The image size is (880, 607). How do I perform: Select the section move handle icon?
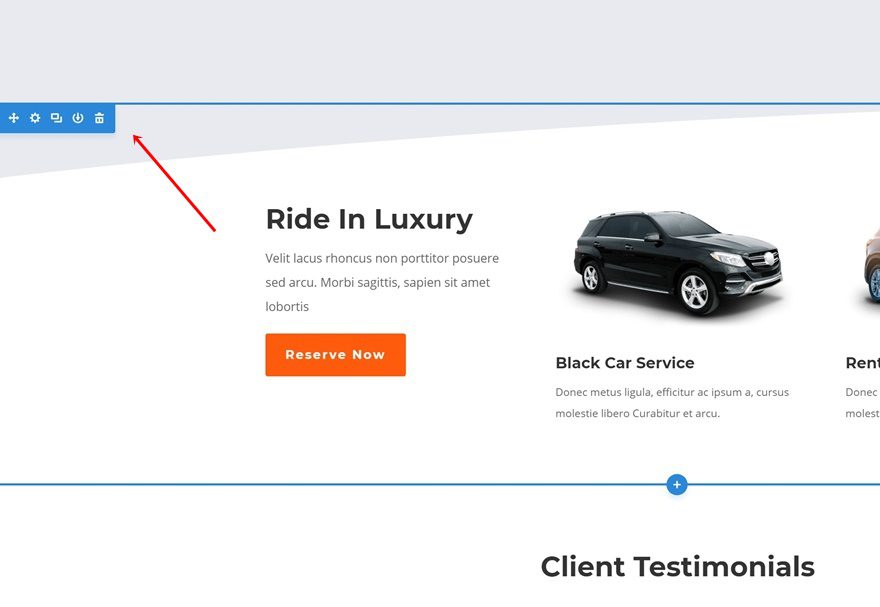[13, 118]
